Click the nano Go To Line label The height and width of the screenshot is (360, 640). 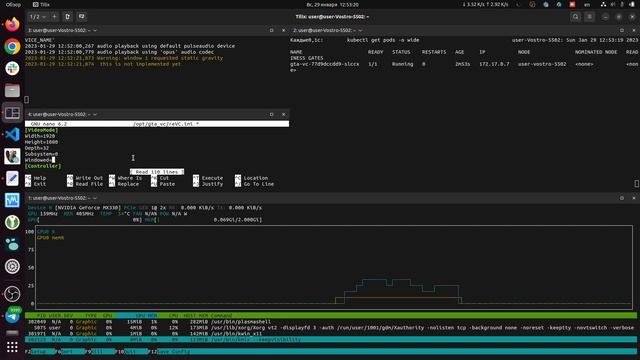pyautogui.click(x=259, y=184)
